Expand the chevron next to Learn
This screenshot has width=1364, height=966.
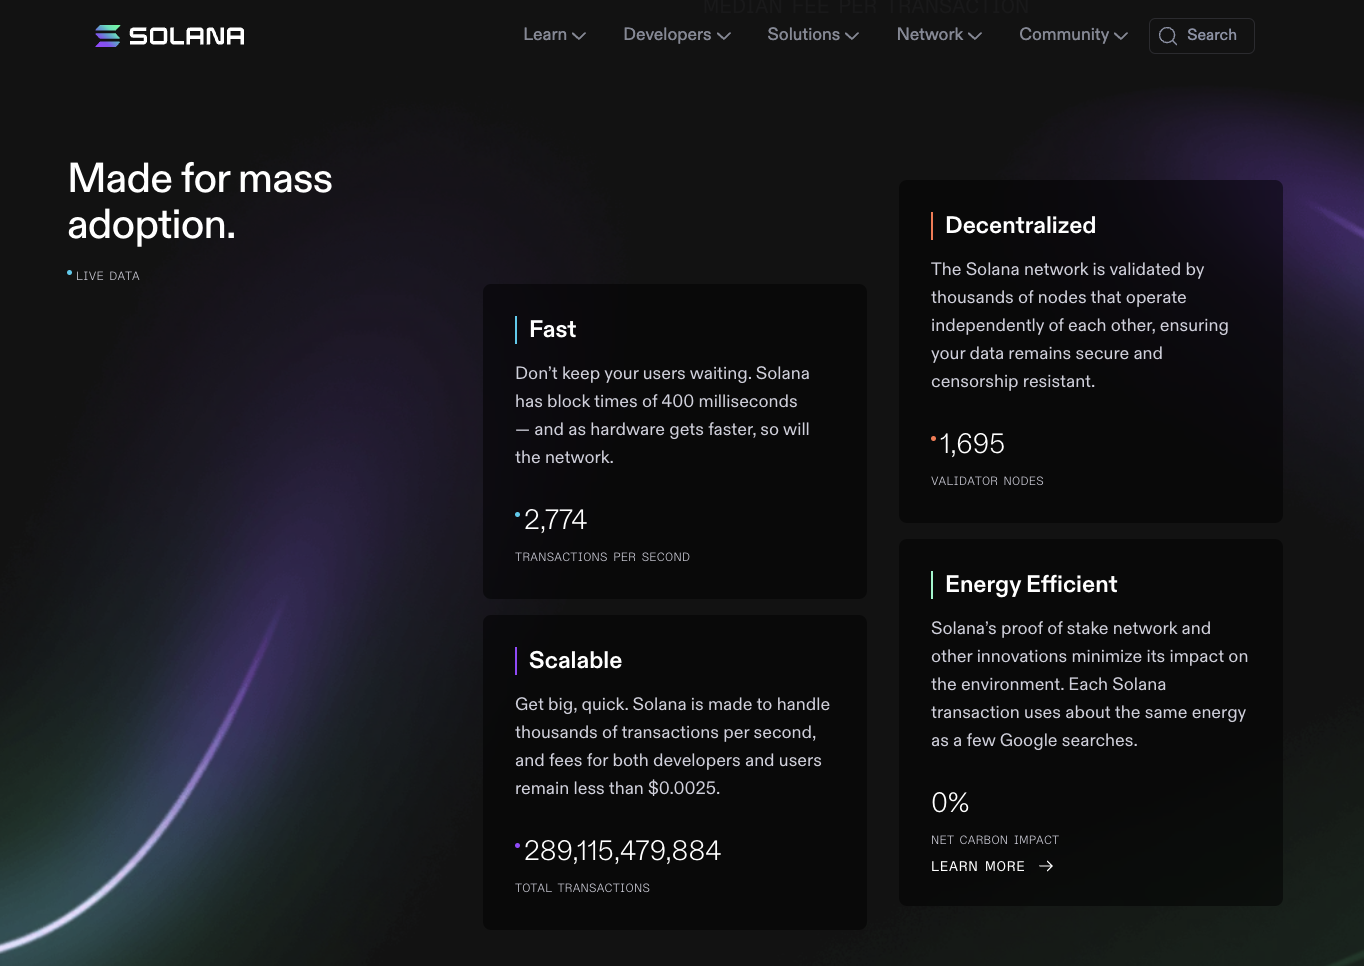point(579,36)
